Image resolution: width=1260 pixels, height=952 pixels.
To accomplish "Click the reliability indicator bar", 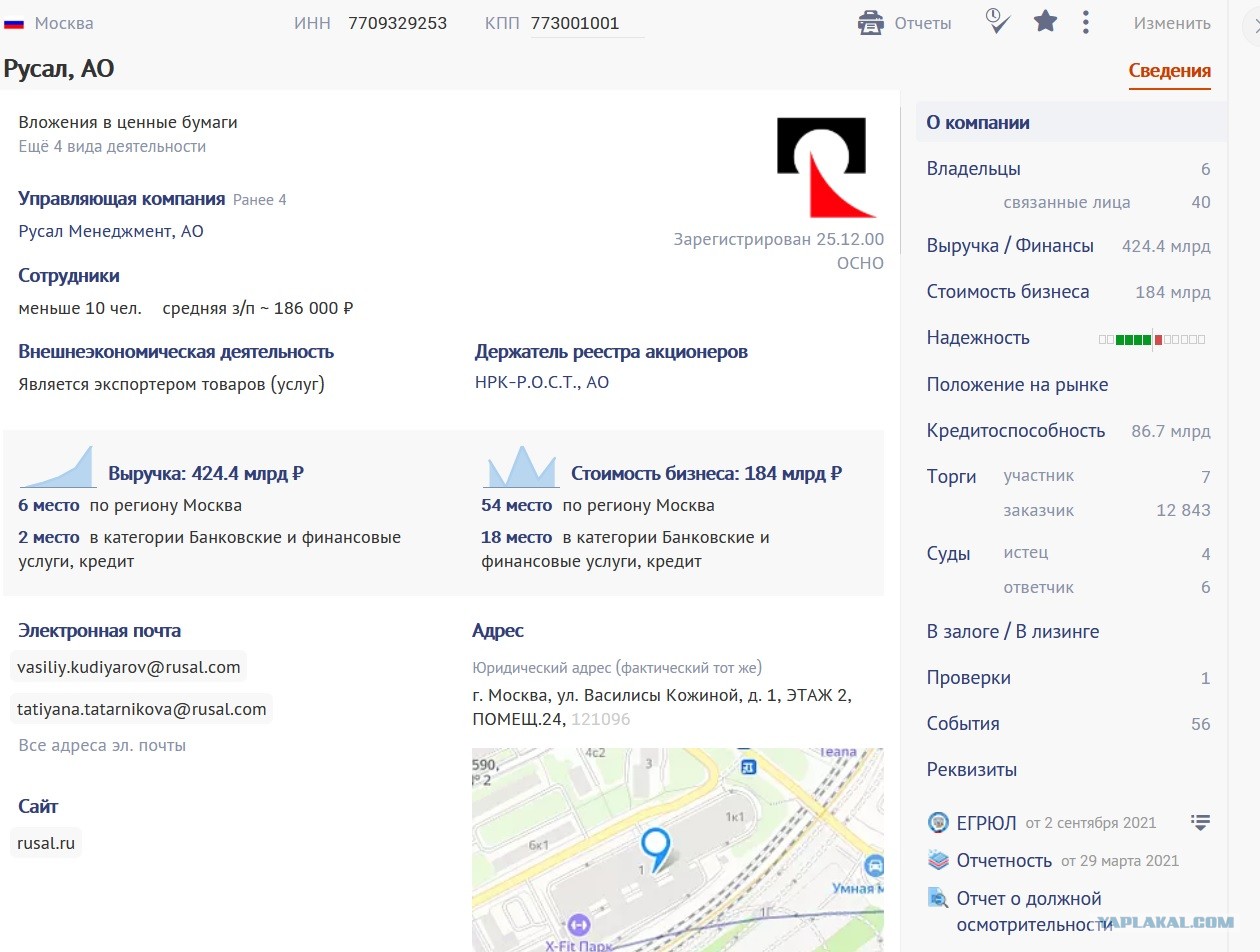I will tap(1152, 339).
